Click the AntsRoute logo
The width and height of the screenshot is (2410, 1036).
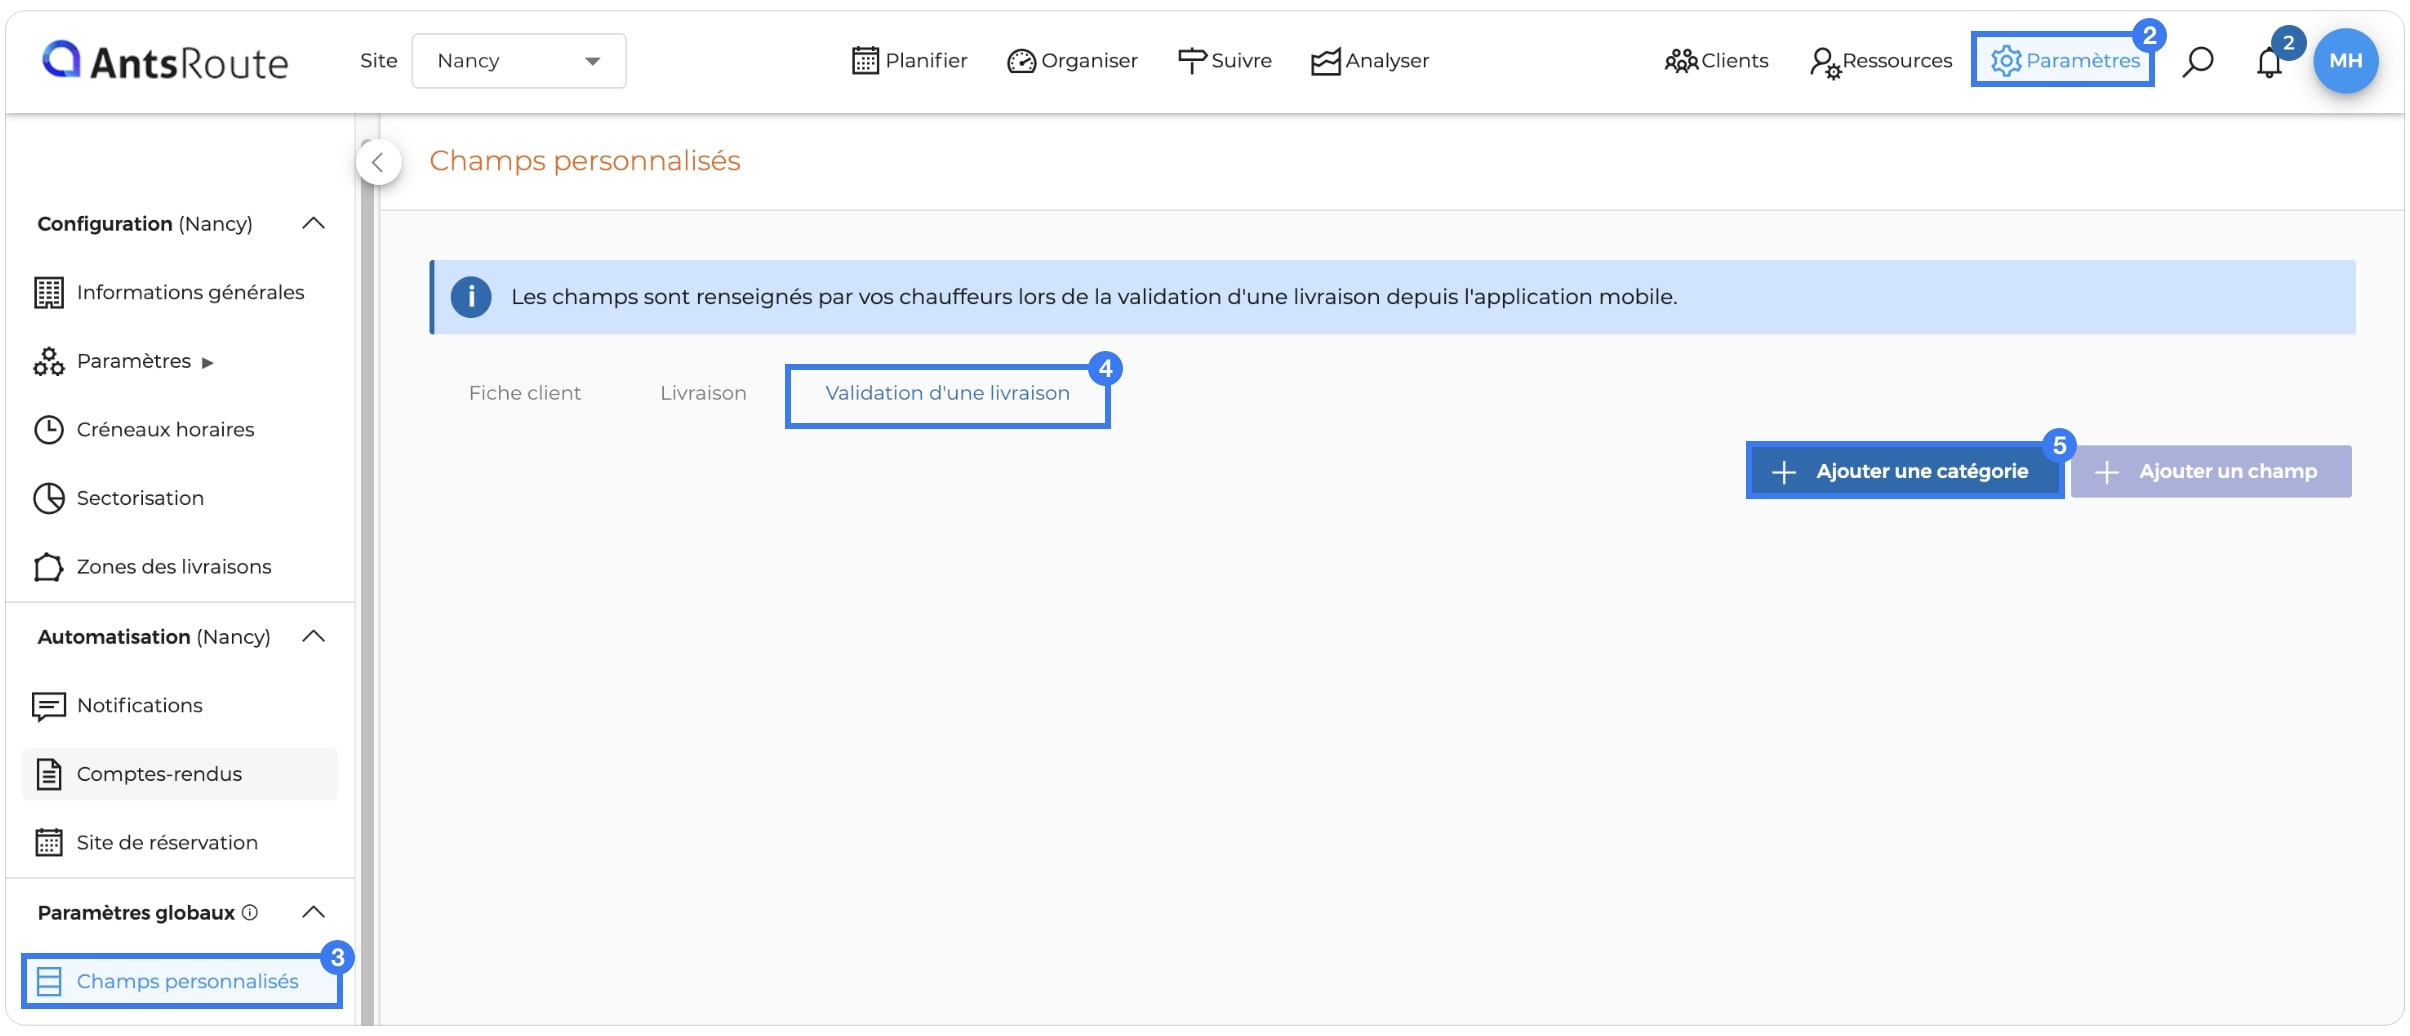pos(165,62)
